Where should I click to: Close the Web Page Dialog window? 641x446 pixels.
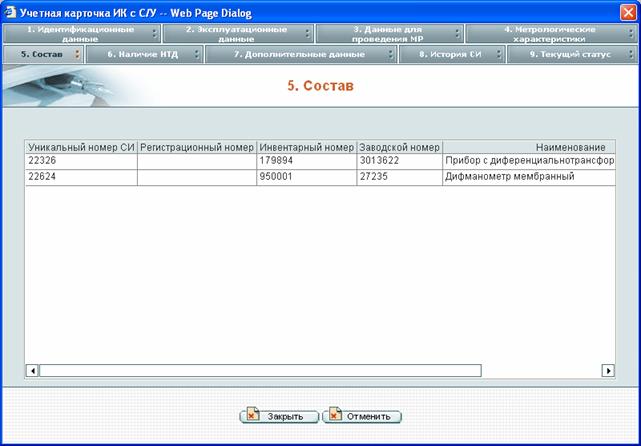click(x=628, y=13)
